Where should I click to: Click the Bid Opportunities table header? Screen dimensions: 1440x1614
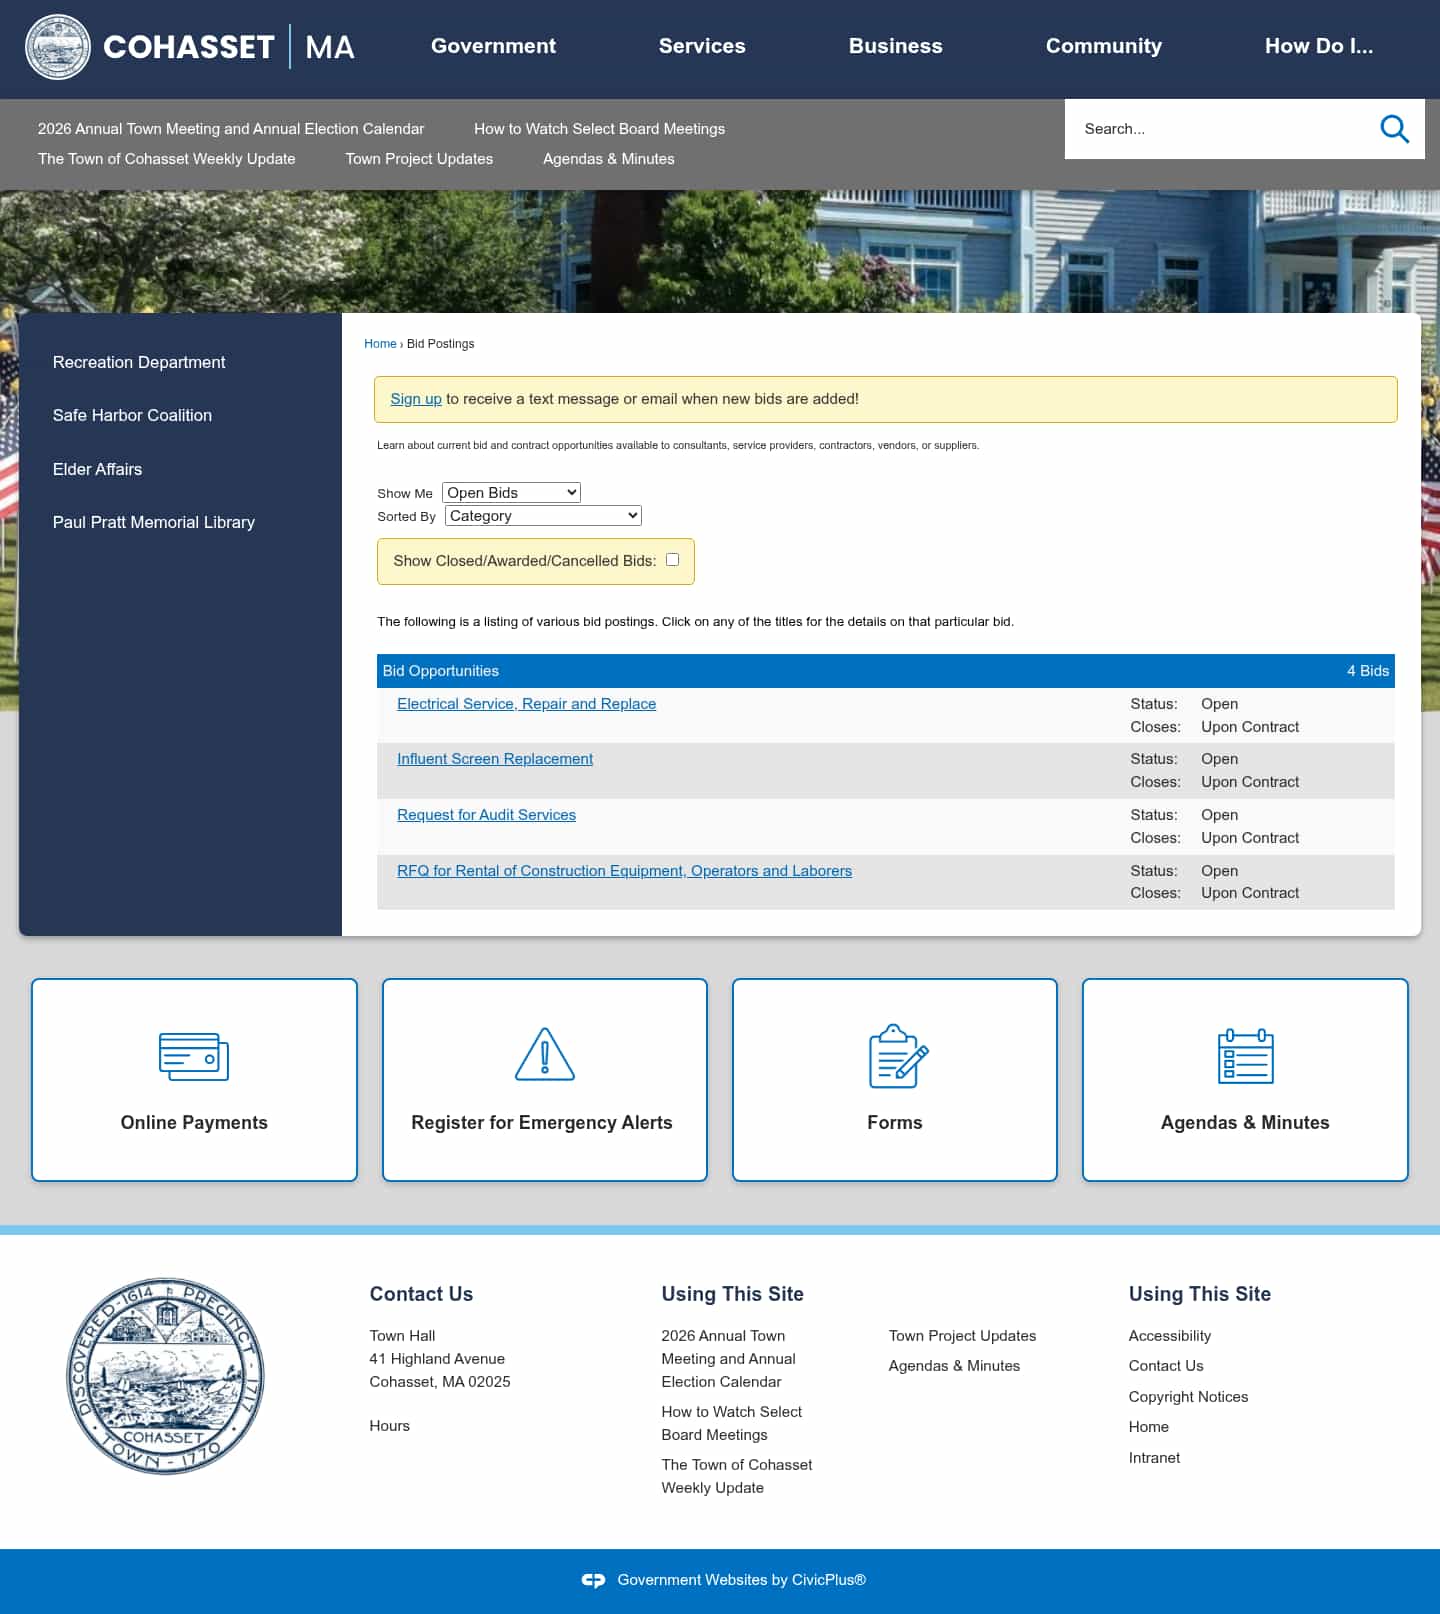pyautogui.click(x=885, y=671)
